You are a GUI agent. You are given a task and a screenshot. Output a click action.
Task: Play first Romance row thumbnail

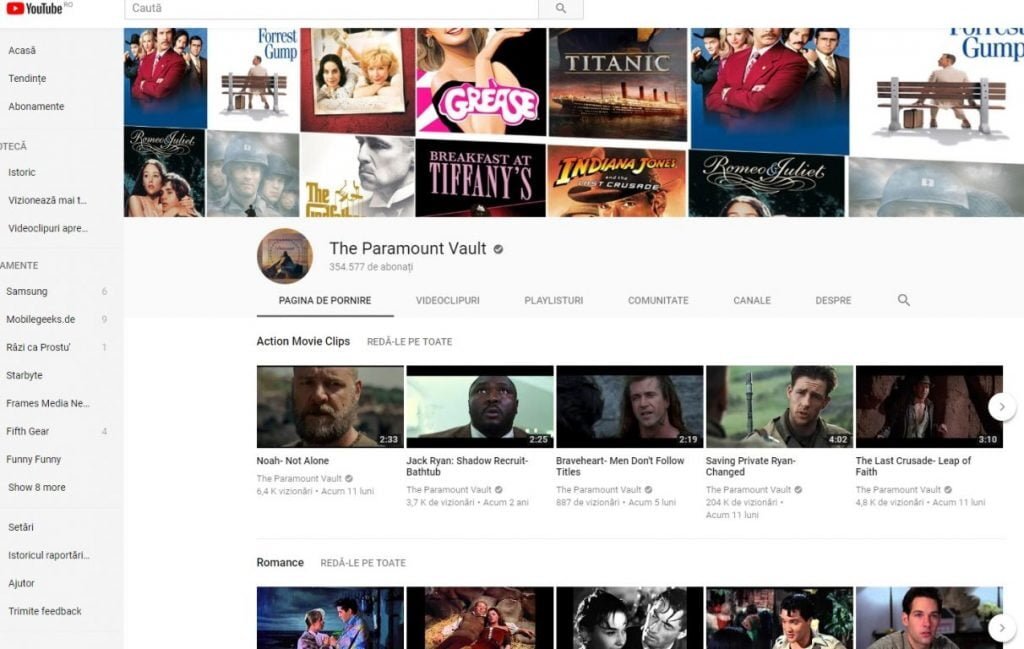(x=330, y=618)
